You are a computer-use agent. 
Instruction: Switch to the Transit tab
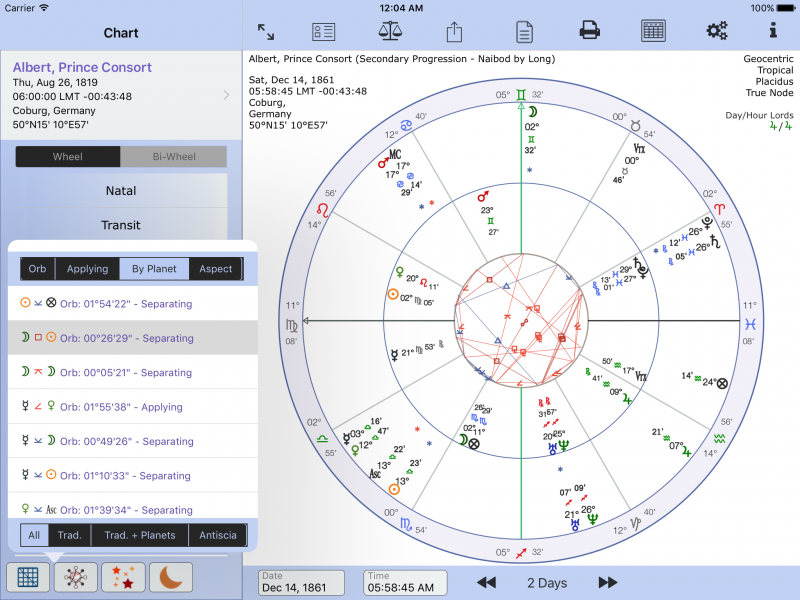tap(120, 225)
